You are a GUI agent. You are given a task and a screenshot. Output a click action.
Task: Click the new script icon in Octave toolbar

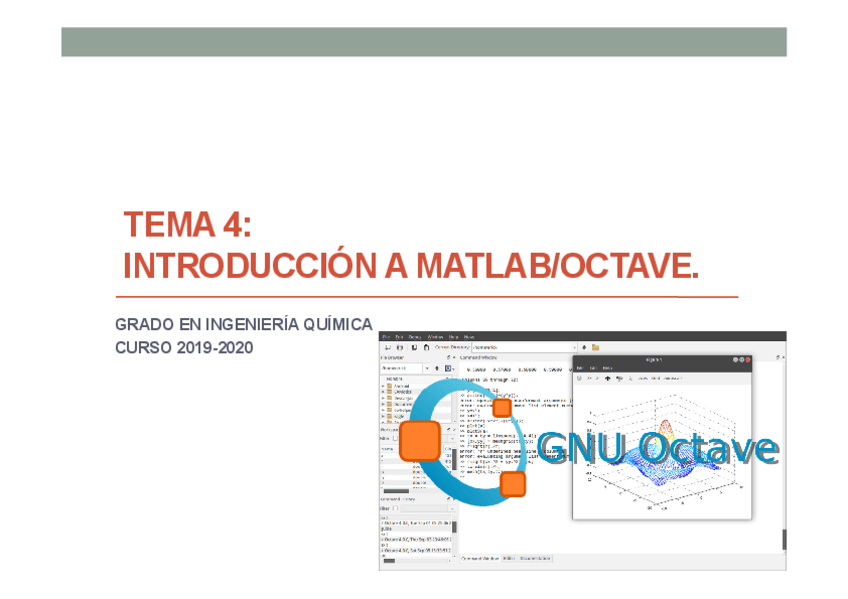pyautogui.click(x=388, y=346)
